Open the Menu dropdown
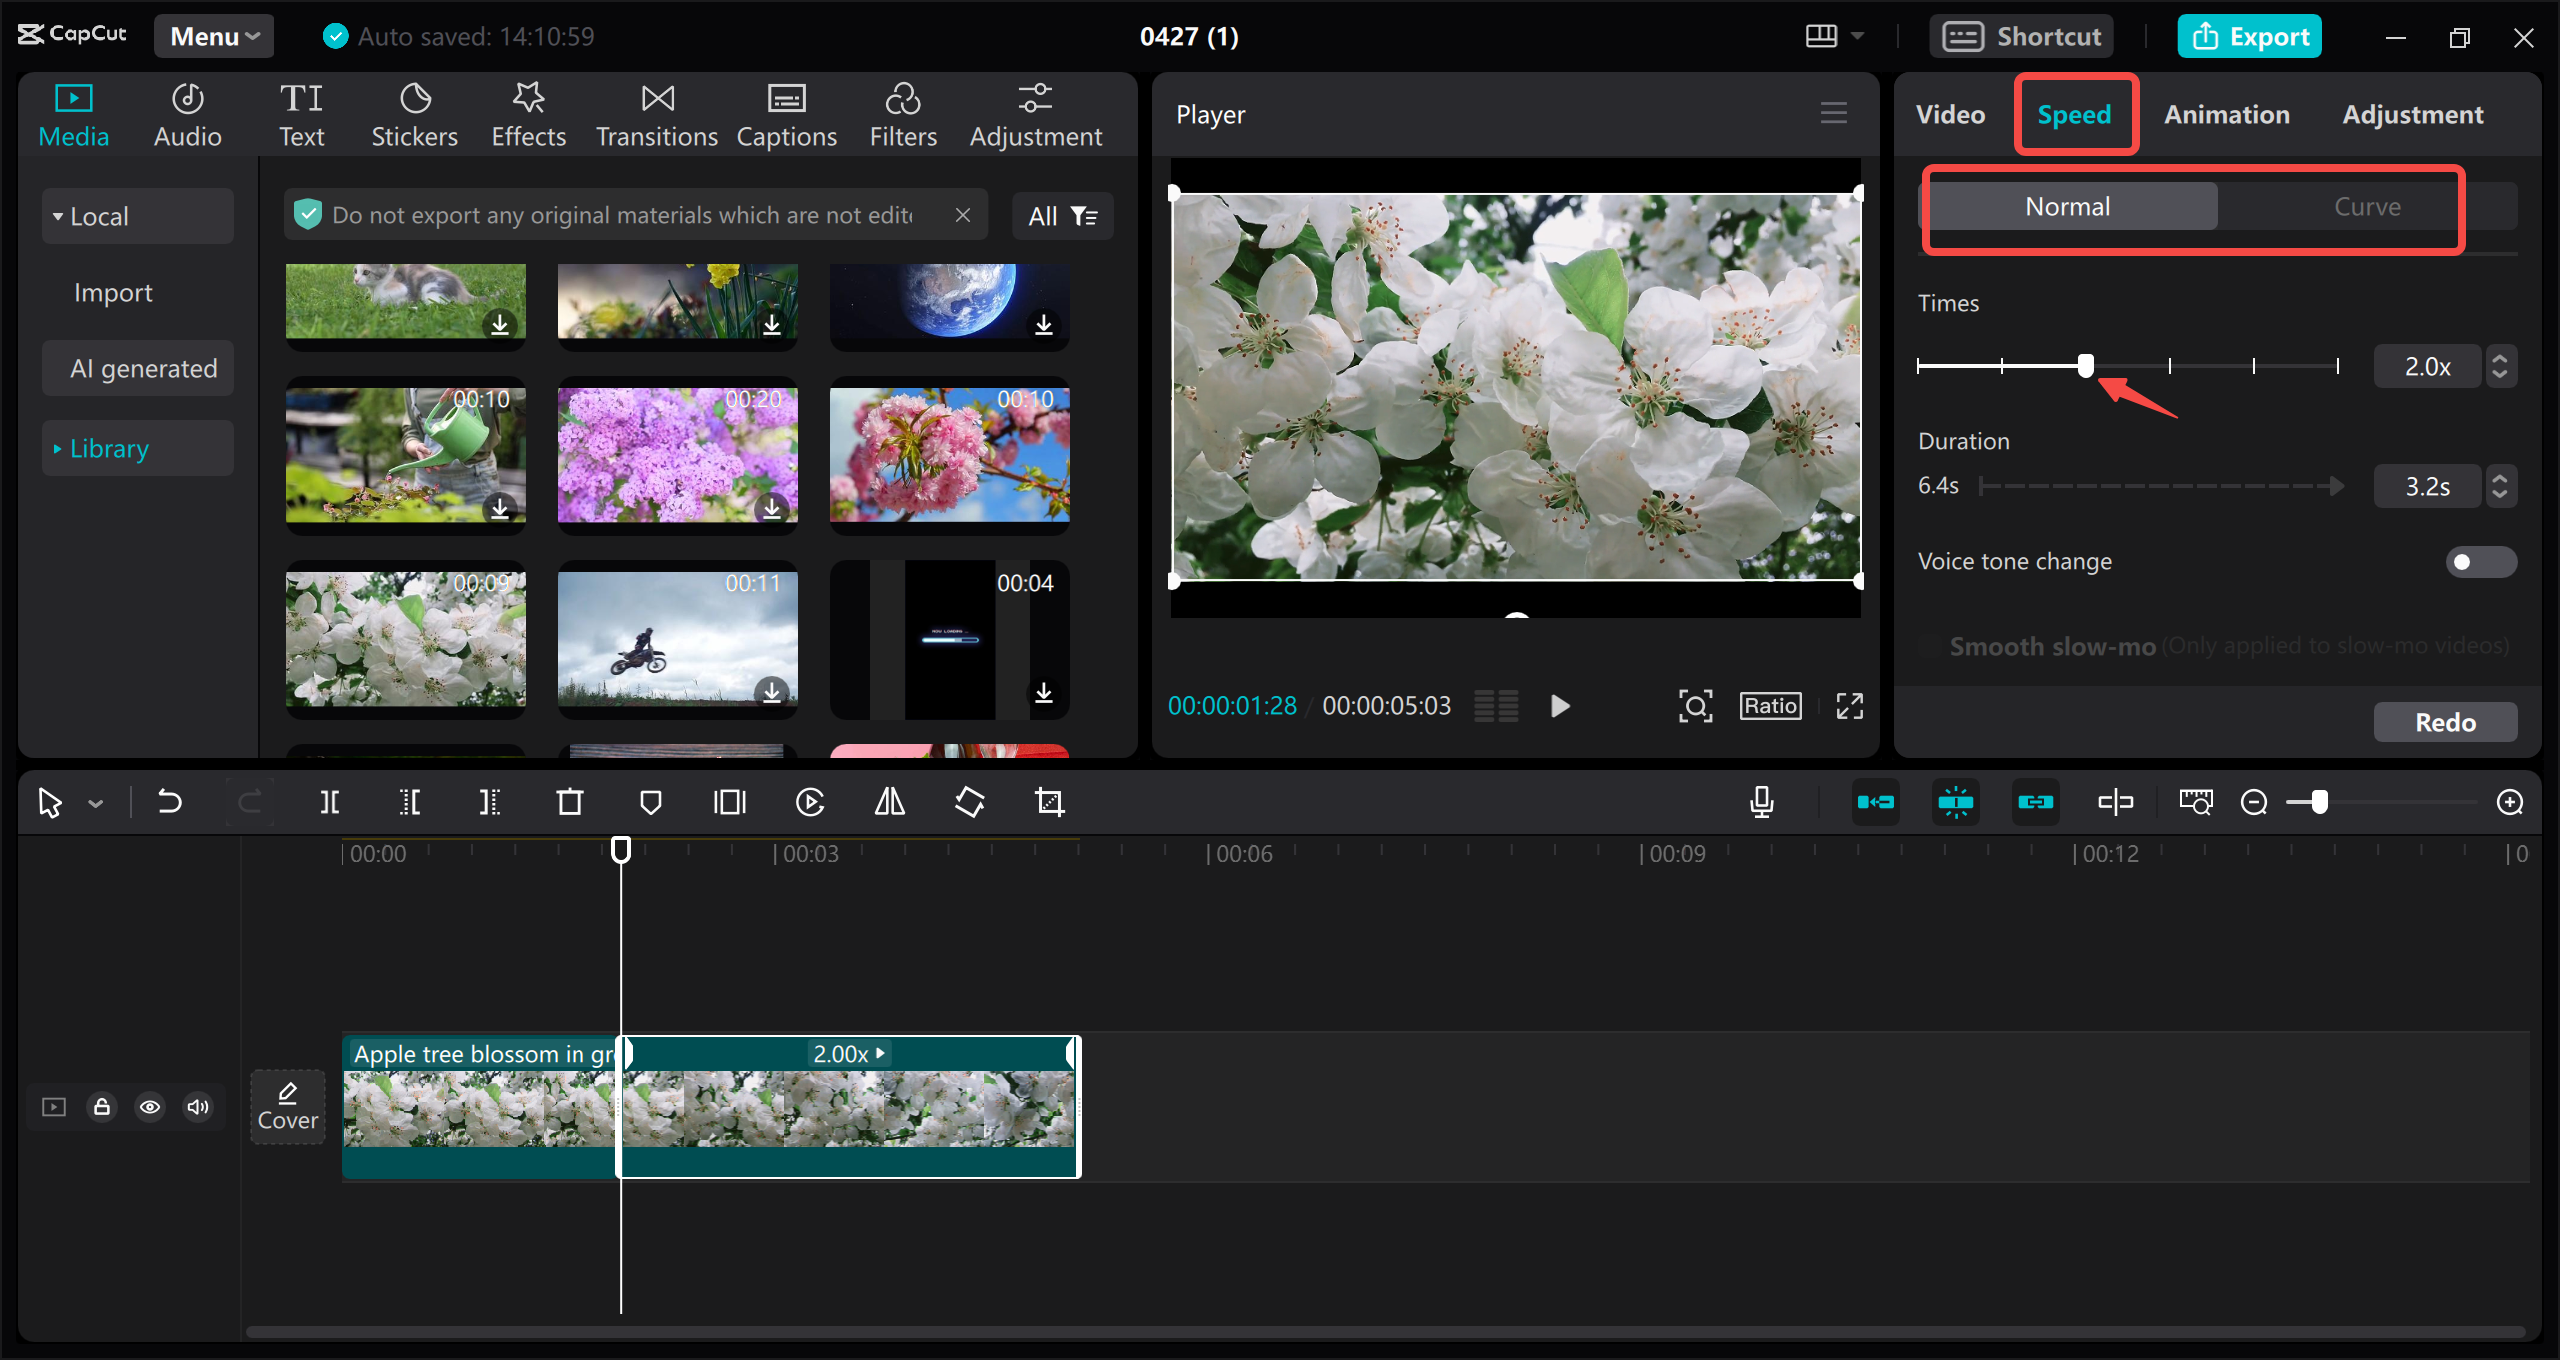 tap(214, 37)
